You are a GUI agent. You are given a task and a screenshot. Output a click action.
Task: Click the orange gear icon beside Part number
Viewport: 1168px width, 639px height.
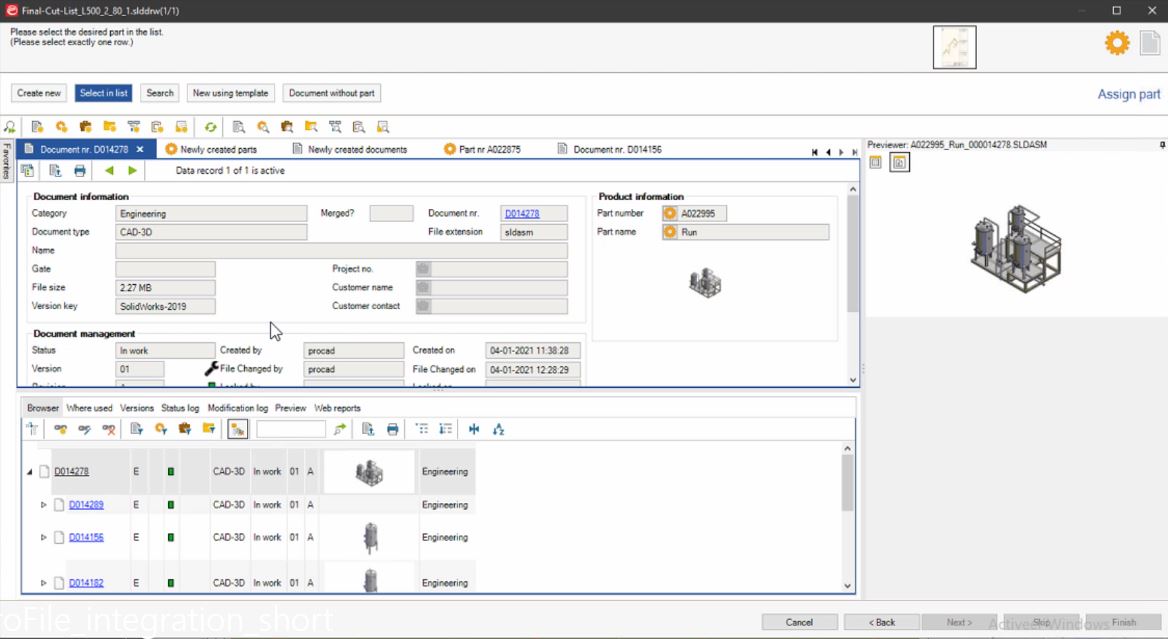pyautogui.click(x=670, y=214)
